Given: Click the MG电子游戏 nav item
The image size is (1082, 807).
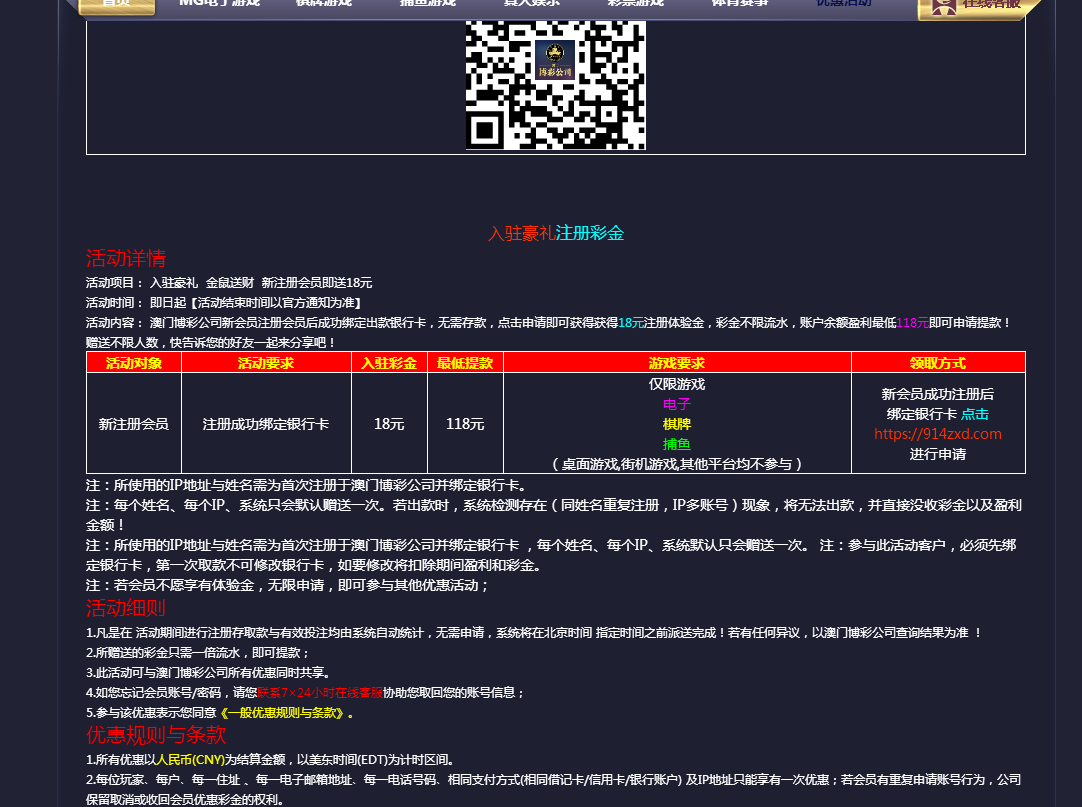Looking at the screenshot, I should pos(219,3).
